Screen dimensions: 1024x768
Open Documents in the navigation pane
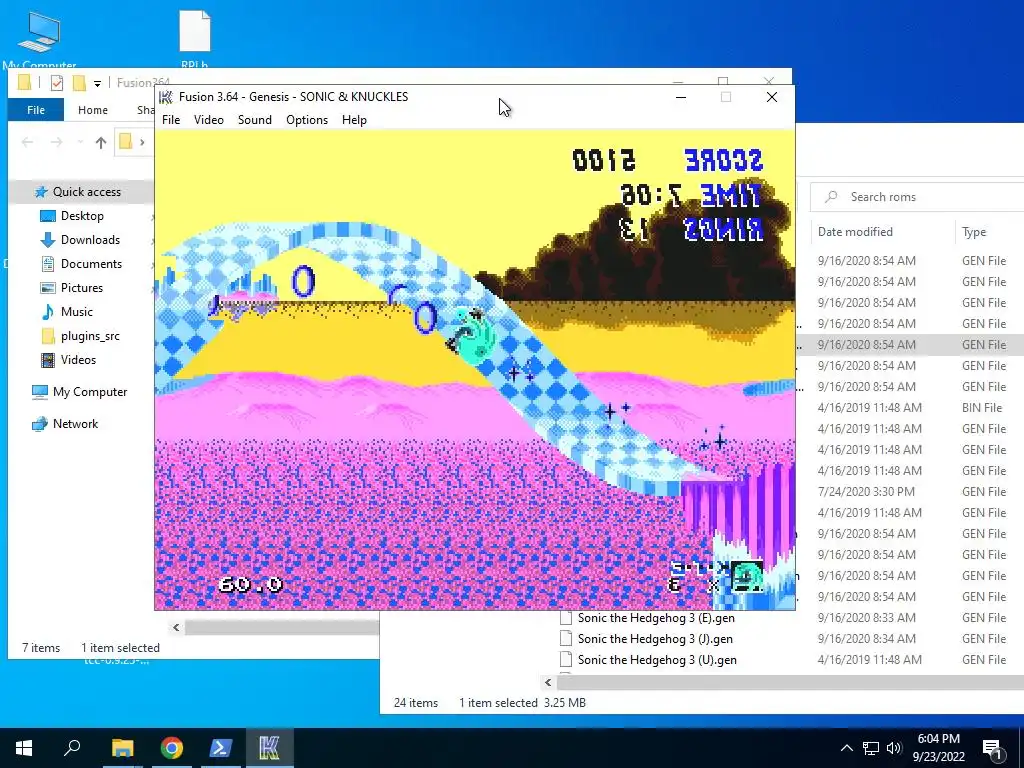(91, 264)
